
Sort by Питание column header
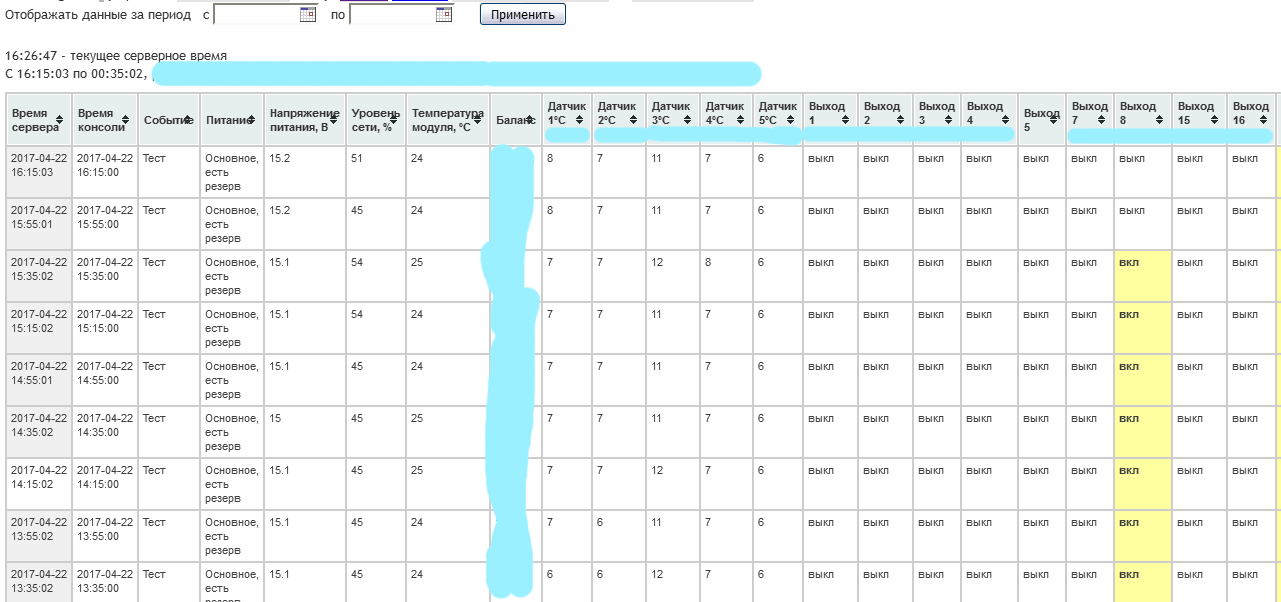click(x=231, y=120)
